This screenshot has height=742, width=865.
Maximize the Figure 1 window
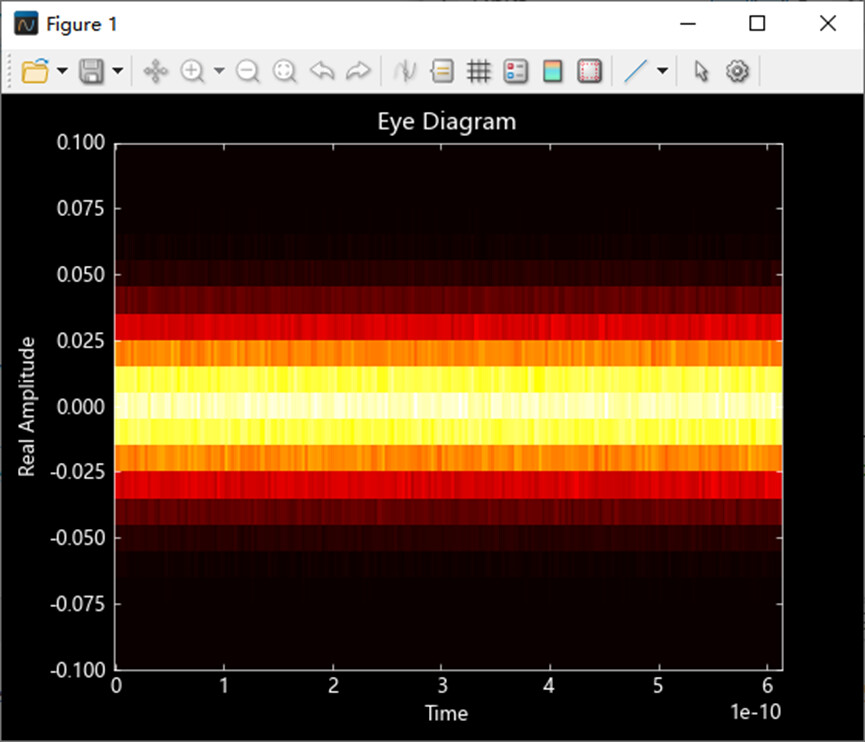click(x=757, y=24)
